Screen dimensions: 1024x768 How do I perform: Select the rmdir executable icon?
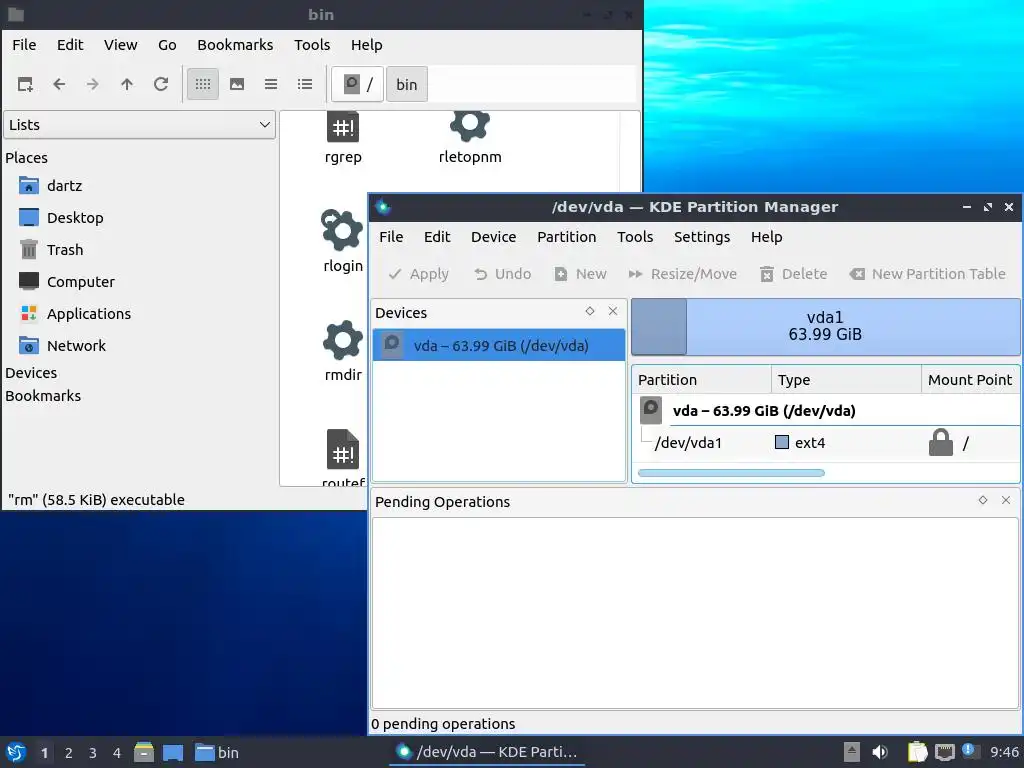[343, 340]
